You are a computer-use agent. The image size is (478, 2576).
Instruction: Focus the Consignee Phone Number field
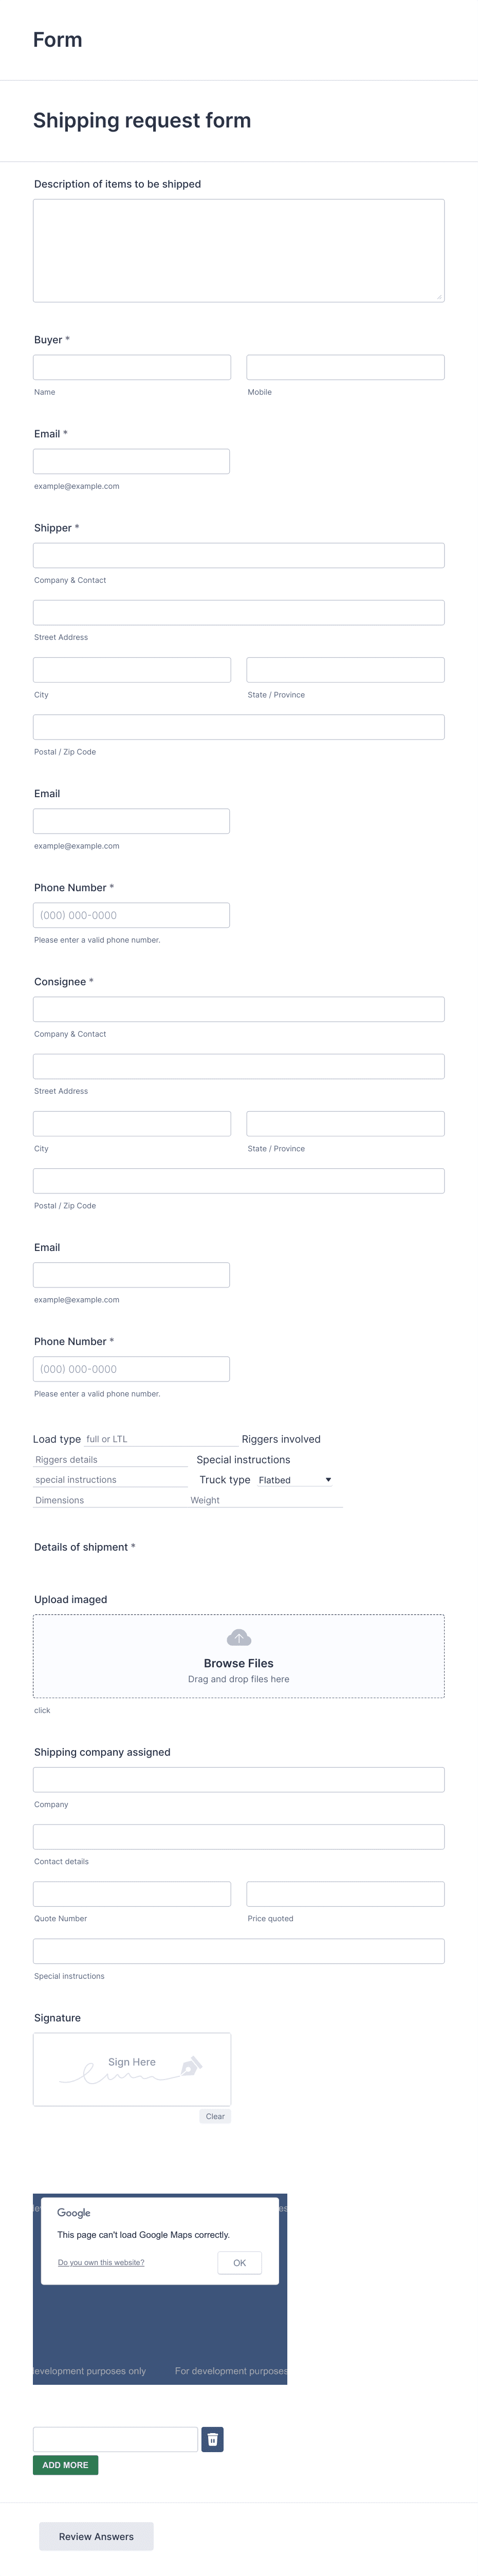pyautogui.click(x=131, y=1368)
